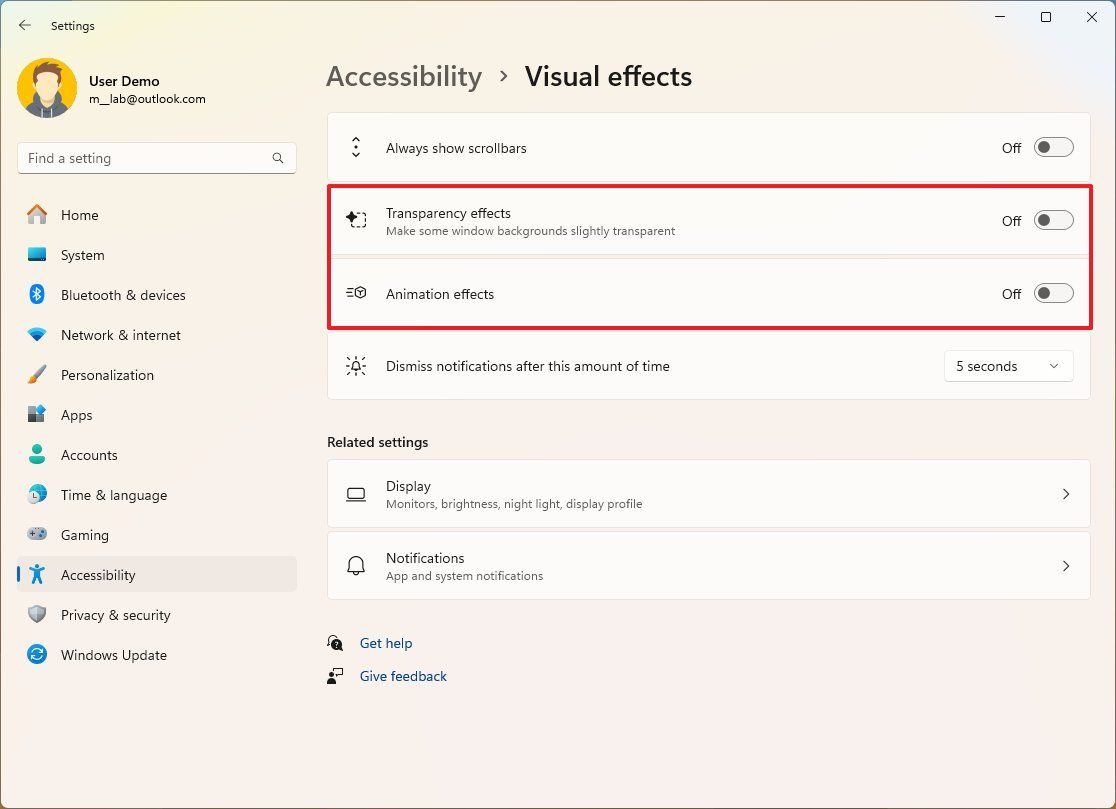Click the Settings window title text
Viewport: 1116px width, 809px height.
[x=73, y=26]
